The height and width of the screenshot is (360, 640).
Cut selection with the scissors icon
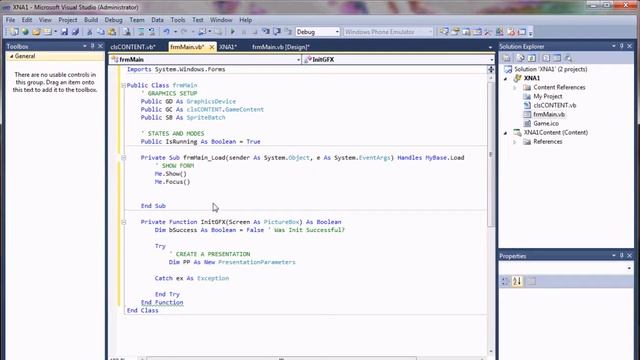coord(89,32)
